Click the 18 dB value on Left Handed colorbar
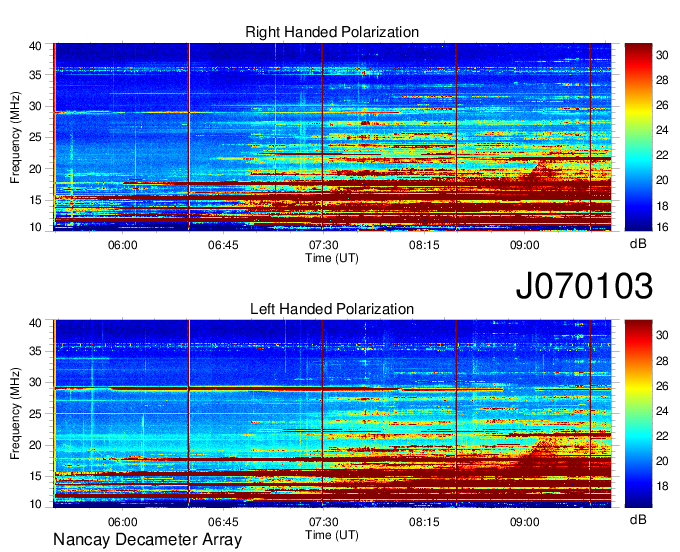Viewport: 680px width, 552px height. (662, 486)
